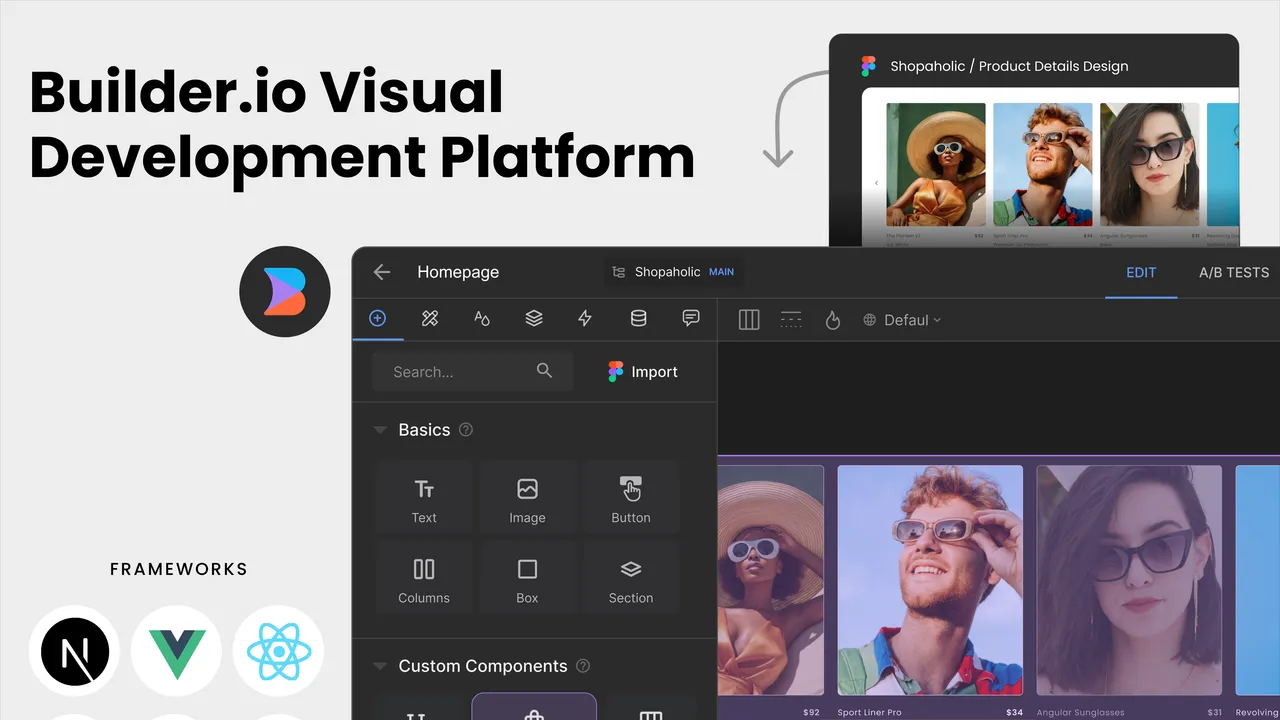
Task: Click the Shopaholic MAIN branch selector
Action: coord(675,272)
